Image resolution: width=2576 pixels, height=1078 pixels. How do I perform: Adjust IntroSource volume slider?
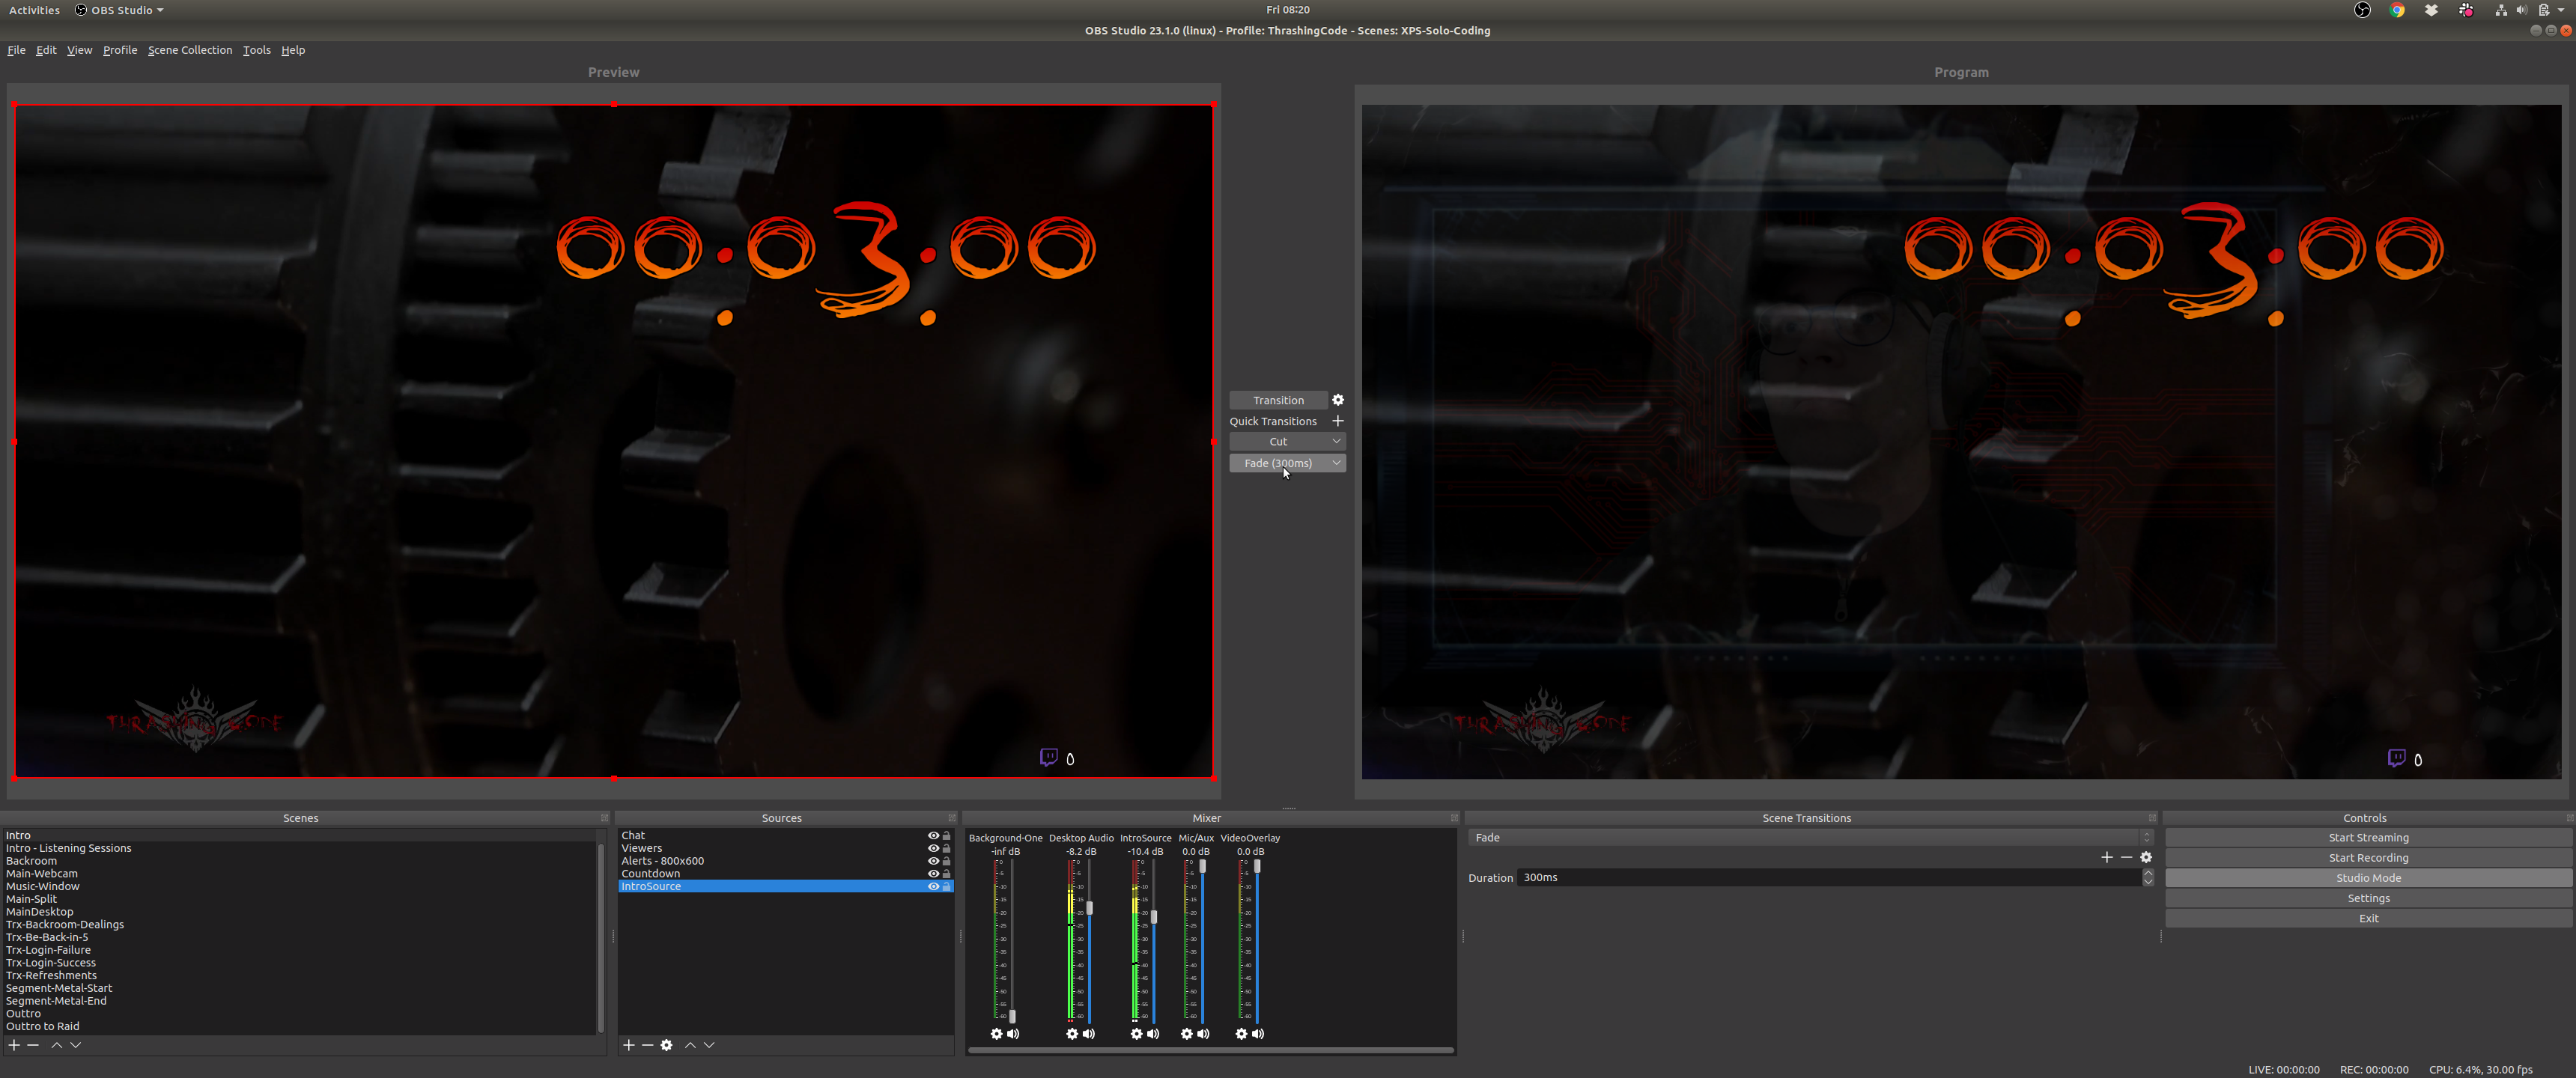point(1153,917)
